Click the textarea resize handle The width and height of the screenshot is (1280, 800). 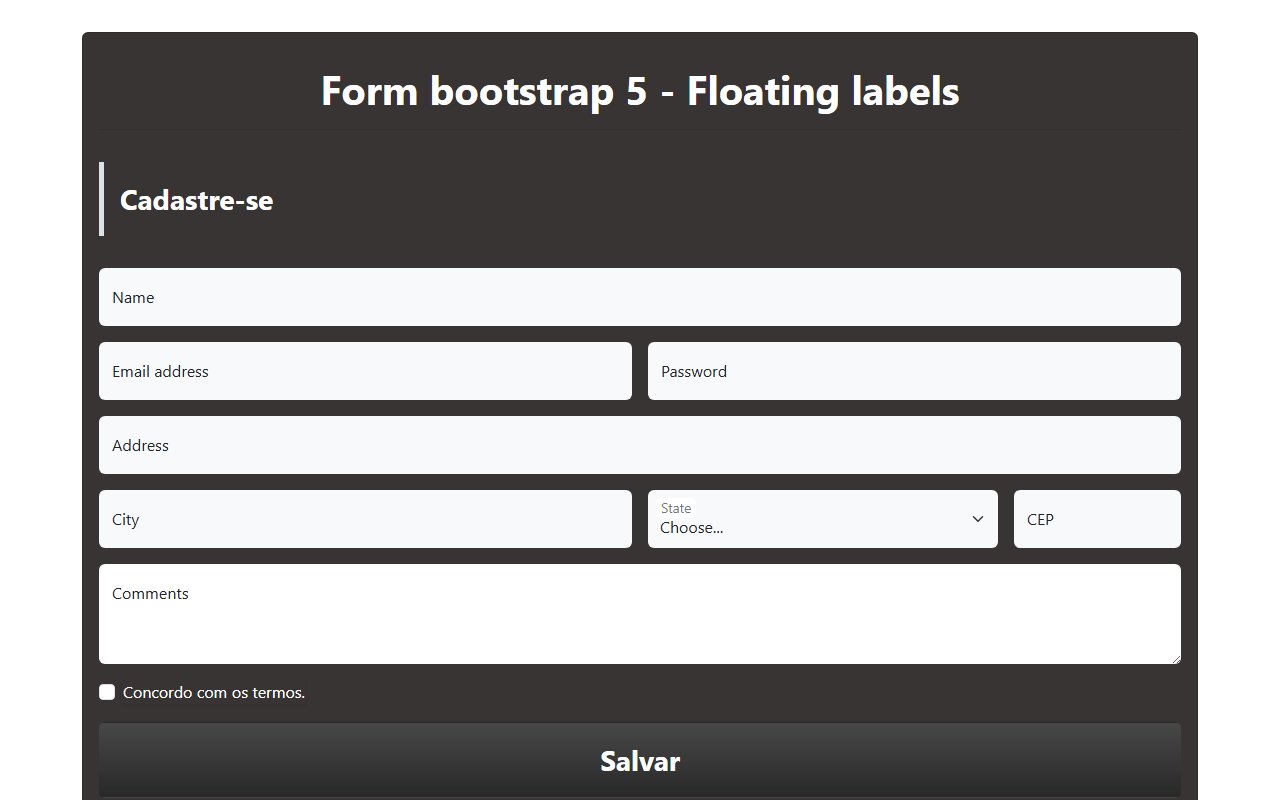coord(1177,659)
